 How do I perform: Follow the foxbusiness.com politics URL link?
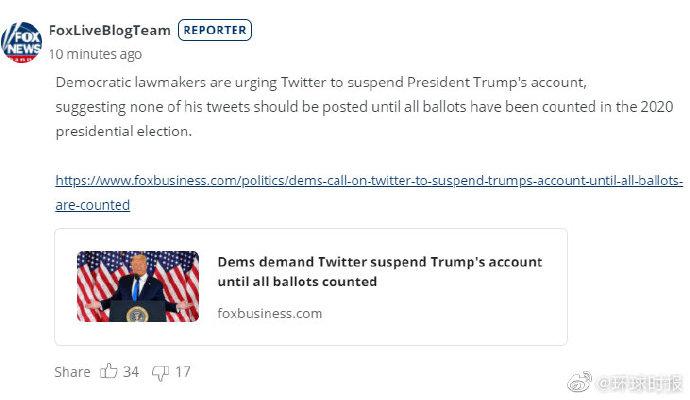click(369, 180)
